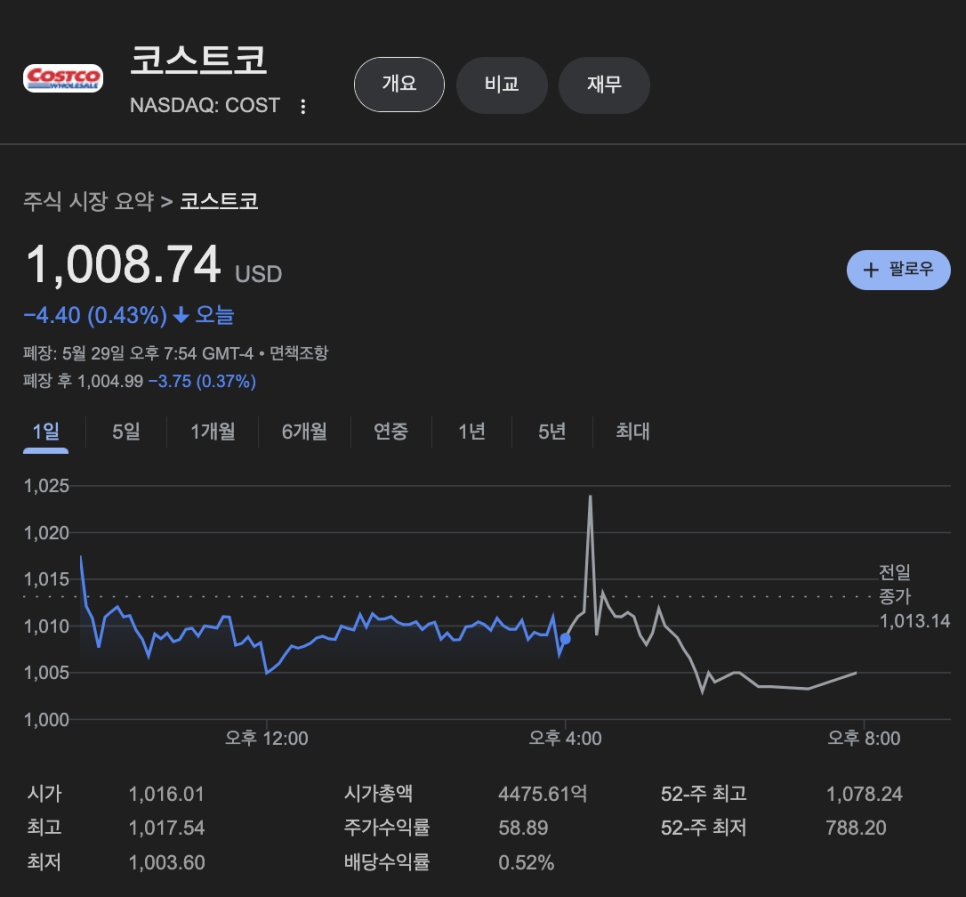
Task: Switch chart to 1개월 range
Action: [213, 431]
